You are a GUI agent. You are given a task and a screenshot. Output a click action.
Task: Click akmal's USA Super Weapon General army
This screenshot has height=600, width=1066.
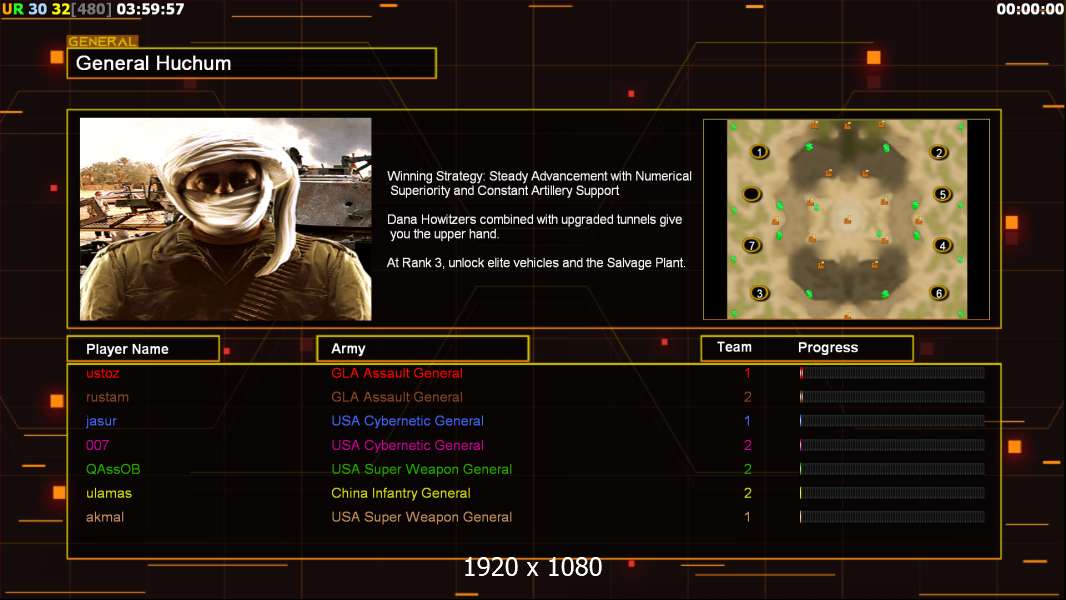coord(422,517)
